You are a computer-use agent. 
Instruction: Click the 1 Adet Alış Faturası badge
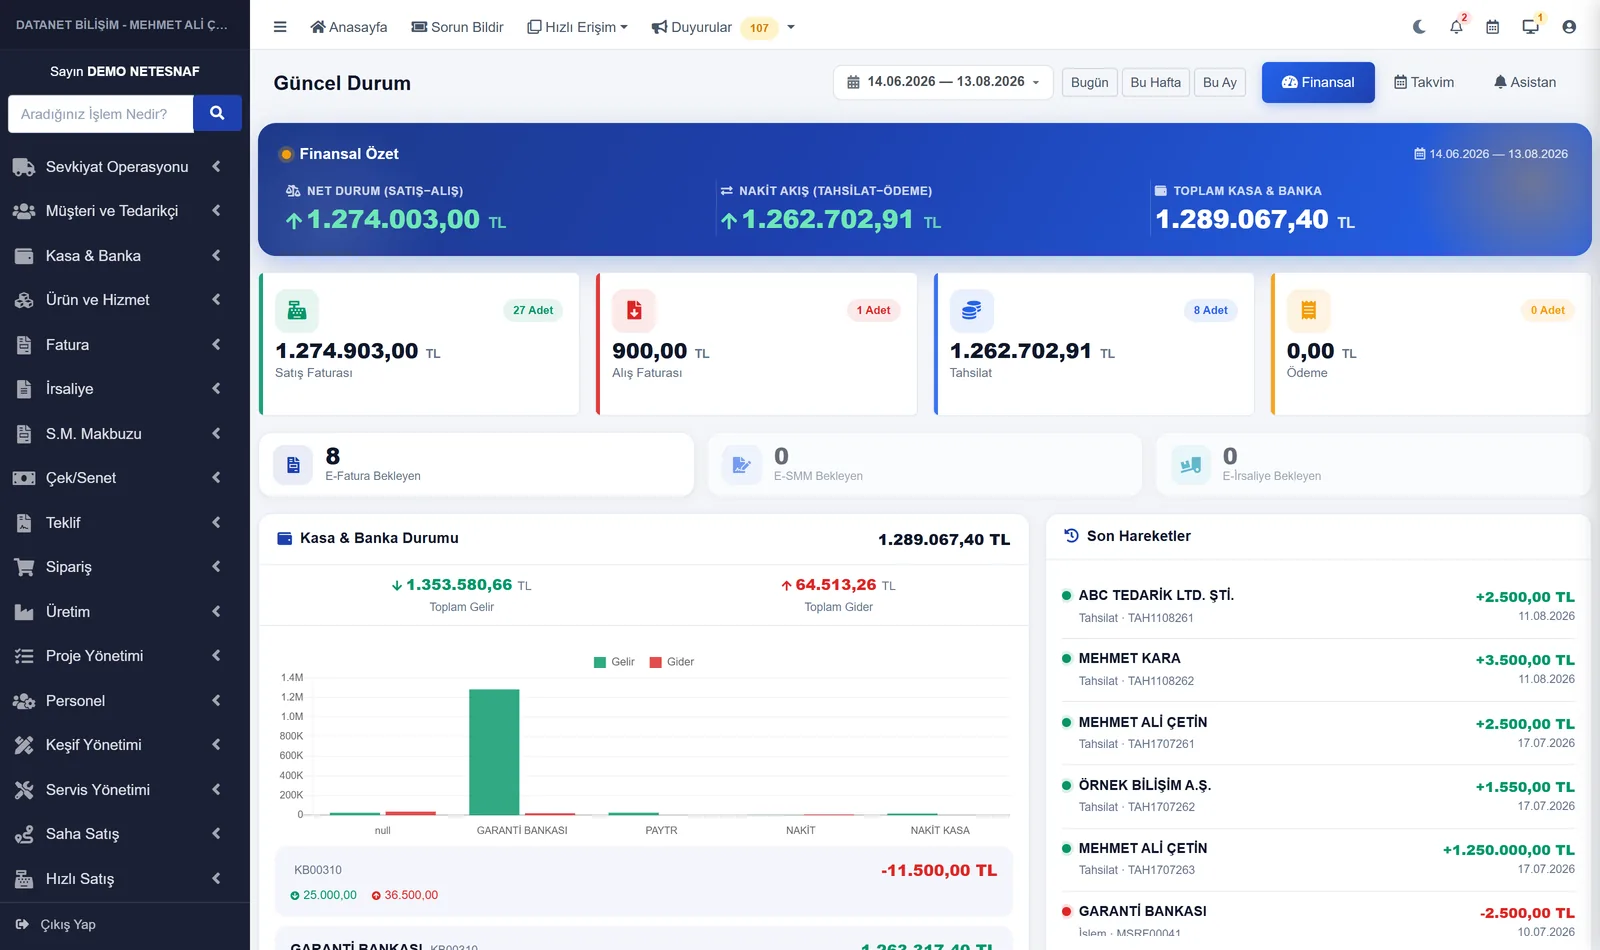(874, 310)
